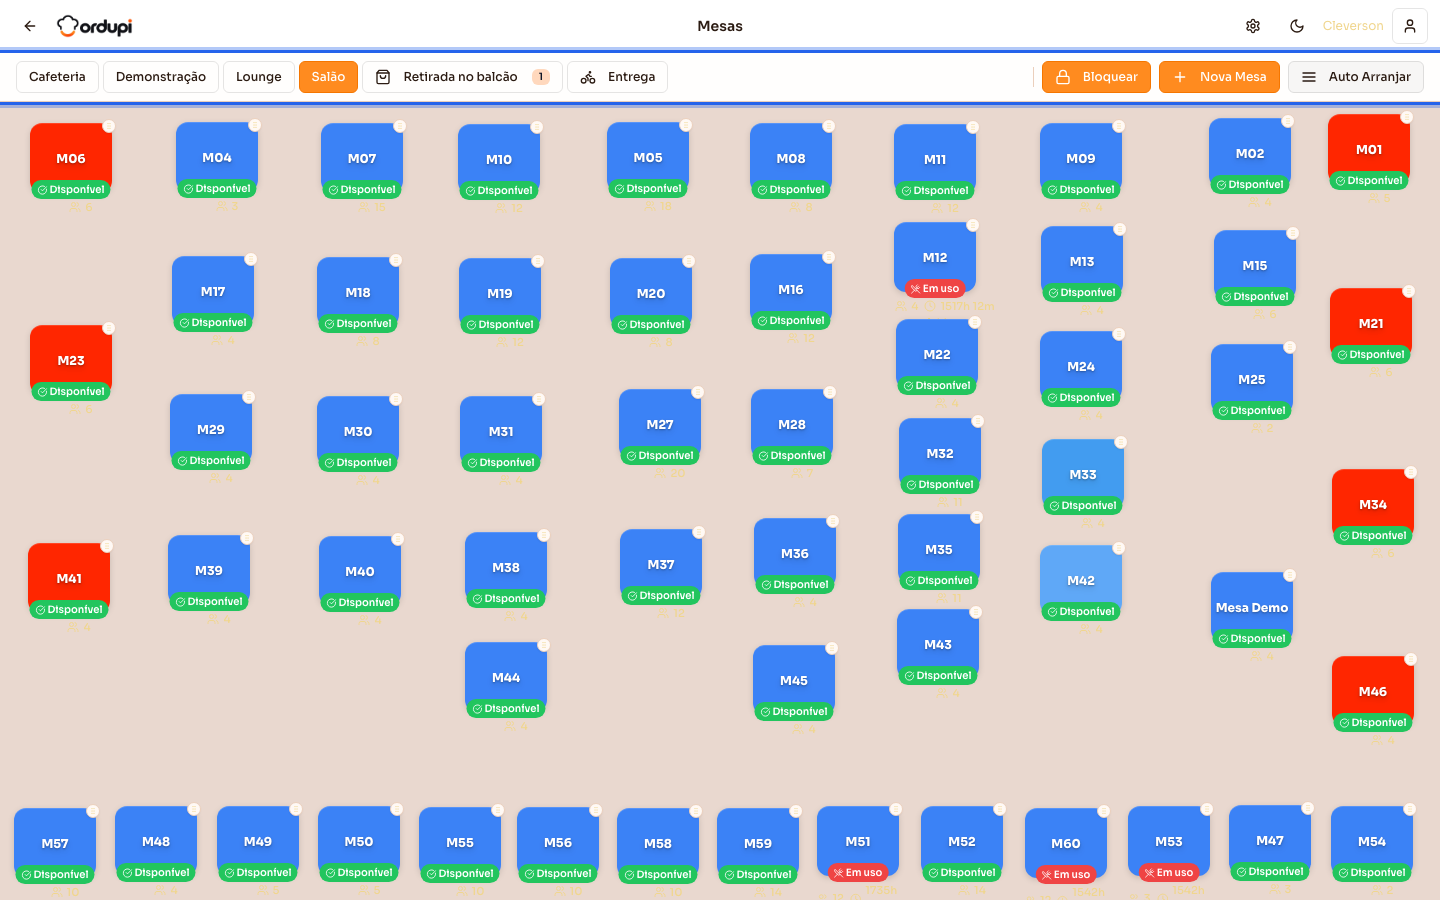The width and height of the screenshot is (1440, 900).
Task: Open Retirada no balcão orders
Action: tap(462, 77)
